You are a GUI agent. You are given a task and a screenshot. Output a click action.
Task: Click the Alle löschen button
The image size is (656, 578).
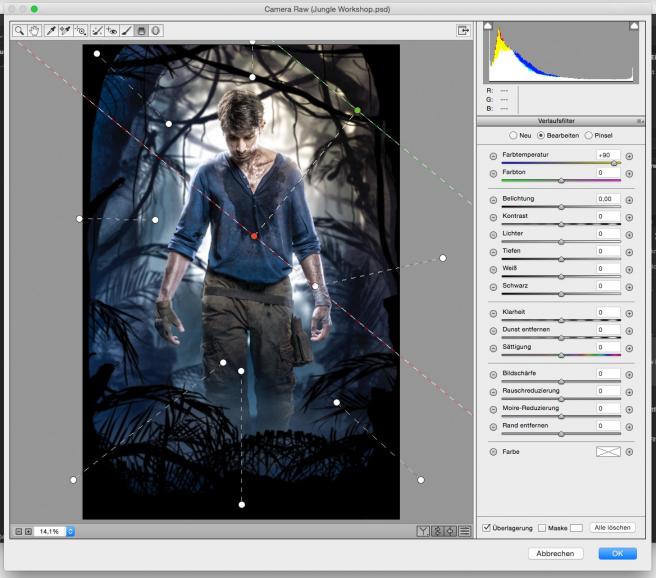tap(612, 528)
